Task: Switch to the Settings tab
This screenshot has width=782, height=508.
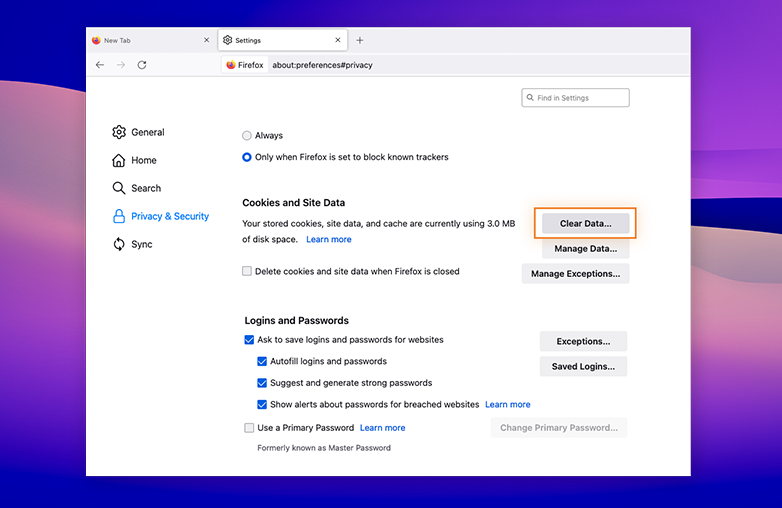Action: coord(282,40)
